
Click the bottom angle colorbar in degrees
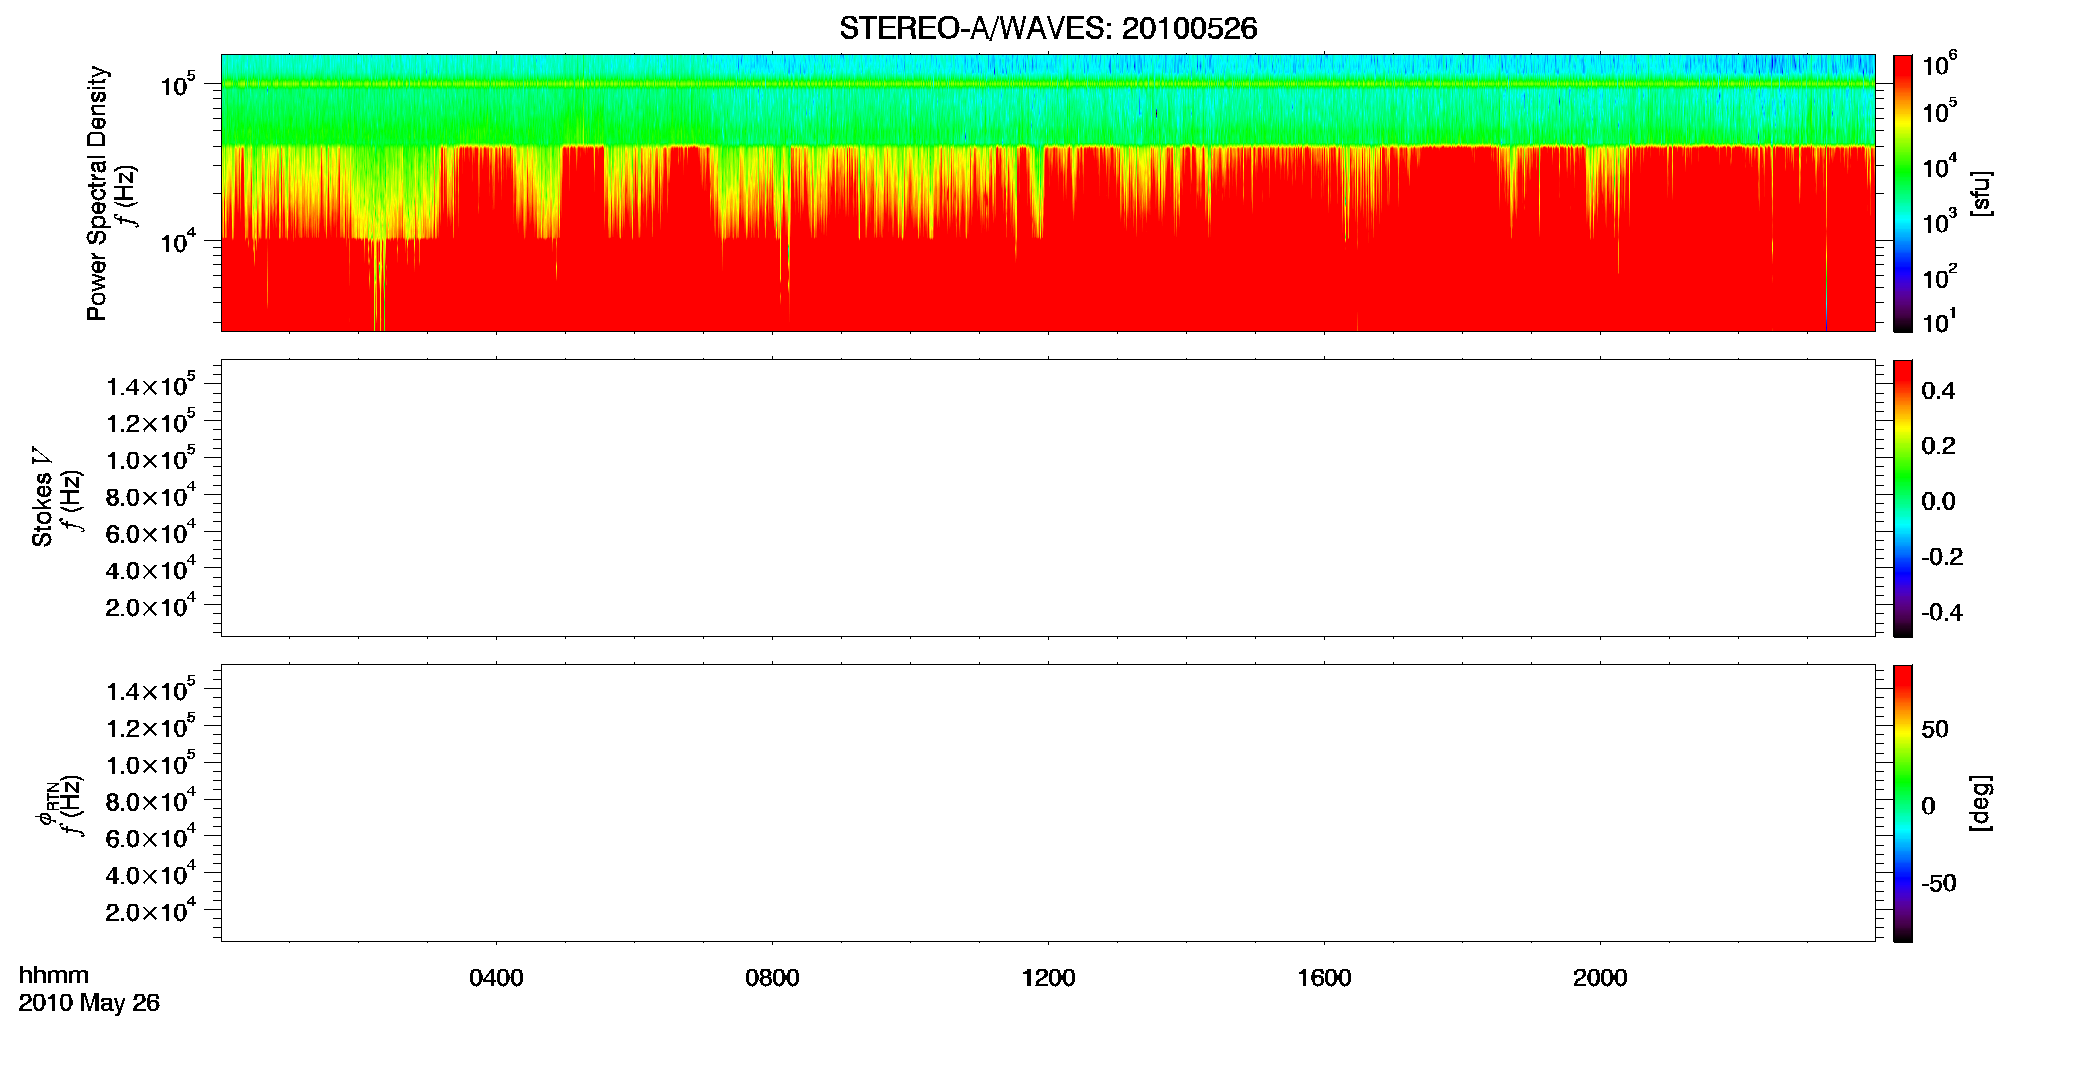[x=1903, y=803]
